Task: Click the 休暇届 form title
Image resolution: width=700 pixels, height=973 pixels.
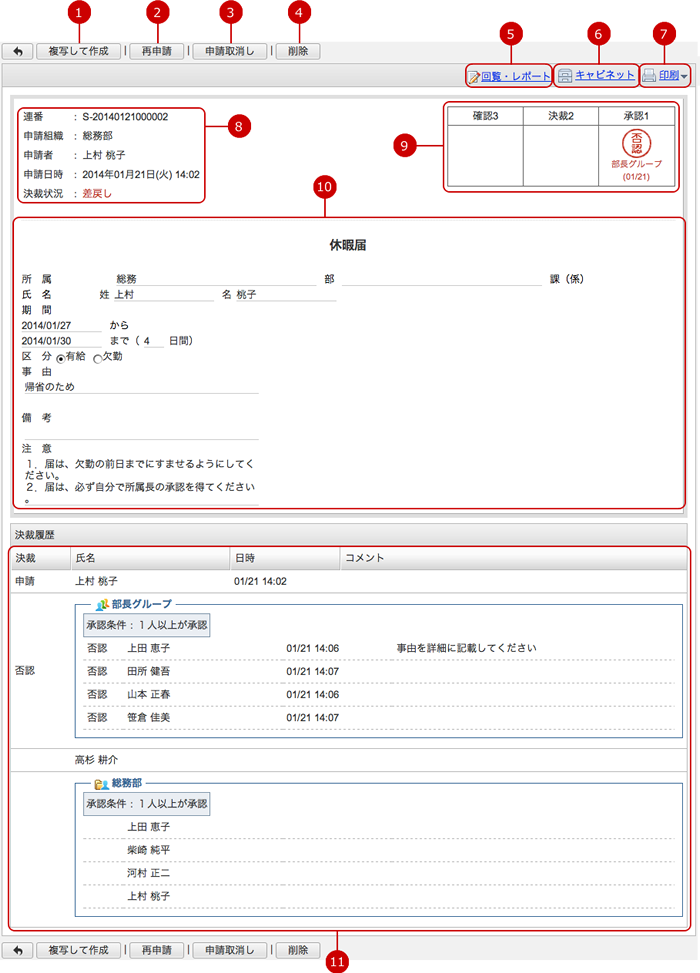Action: [x=348, y=245]
